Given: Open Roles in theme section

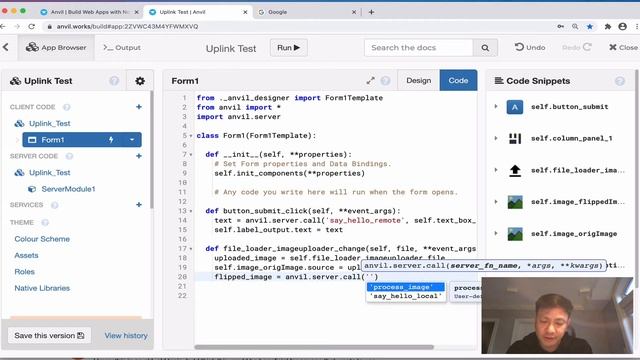Looking at the screenshot, I should [x=24, y=271].
